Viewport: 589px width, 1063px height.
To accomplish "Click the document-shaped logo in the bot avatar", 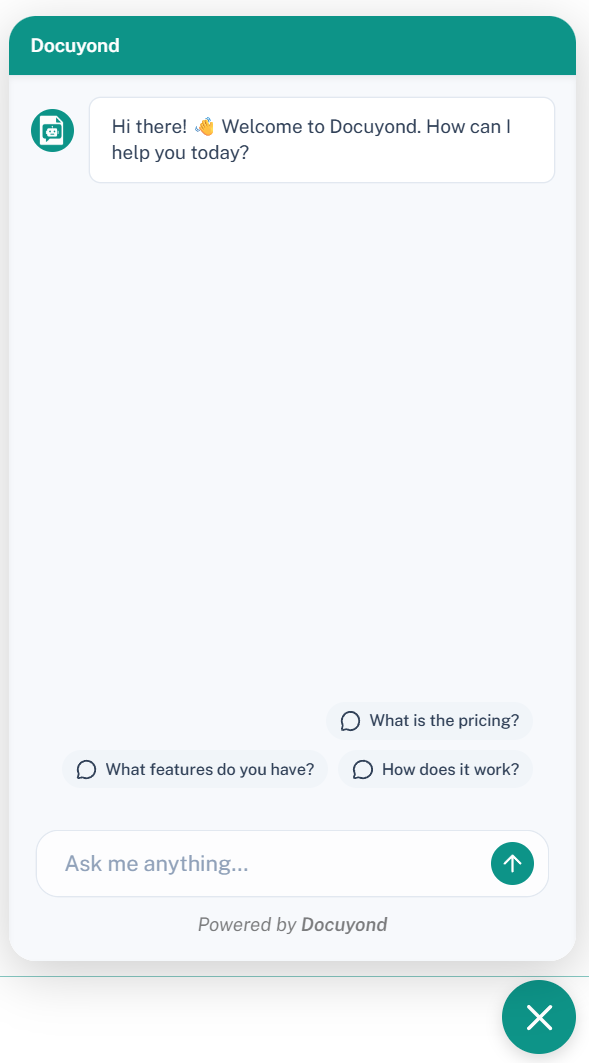I will 51,130.
